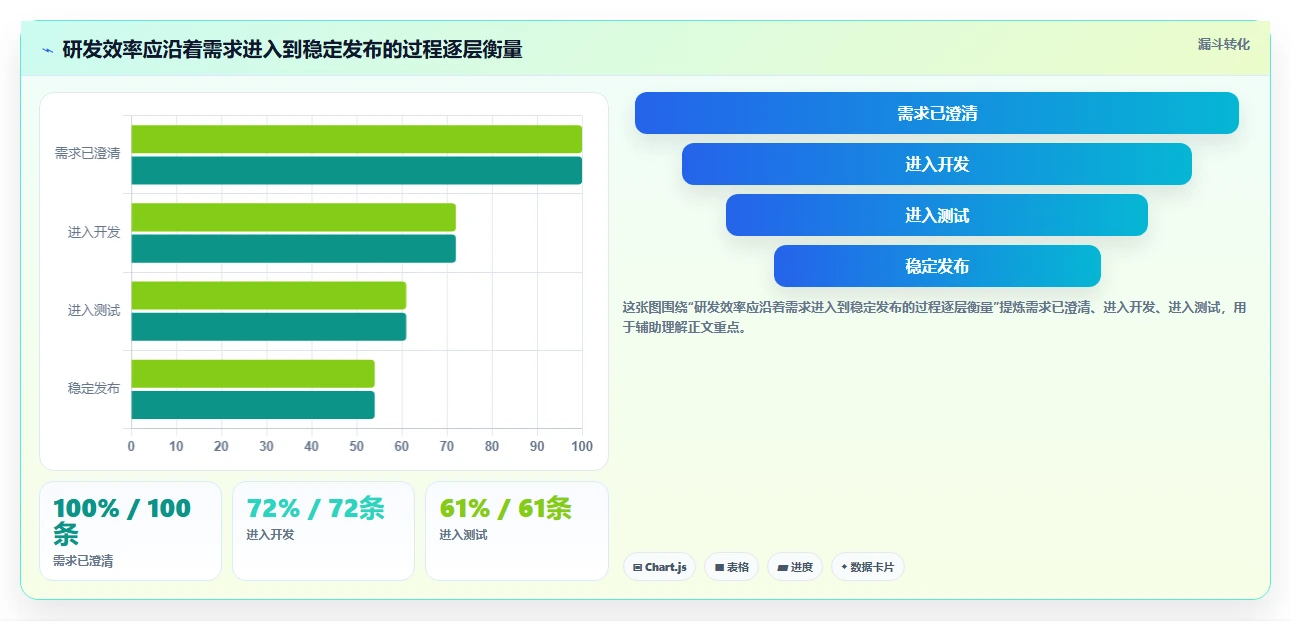Click the 进入开发 y-axis label
Image resolution: width=1291 pixels, height=621 pixels.
coord(94,232)
